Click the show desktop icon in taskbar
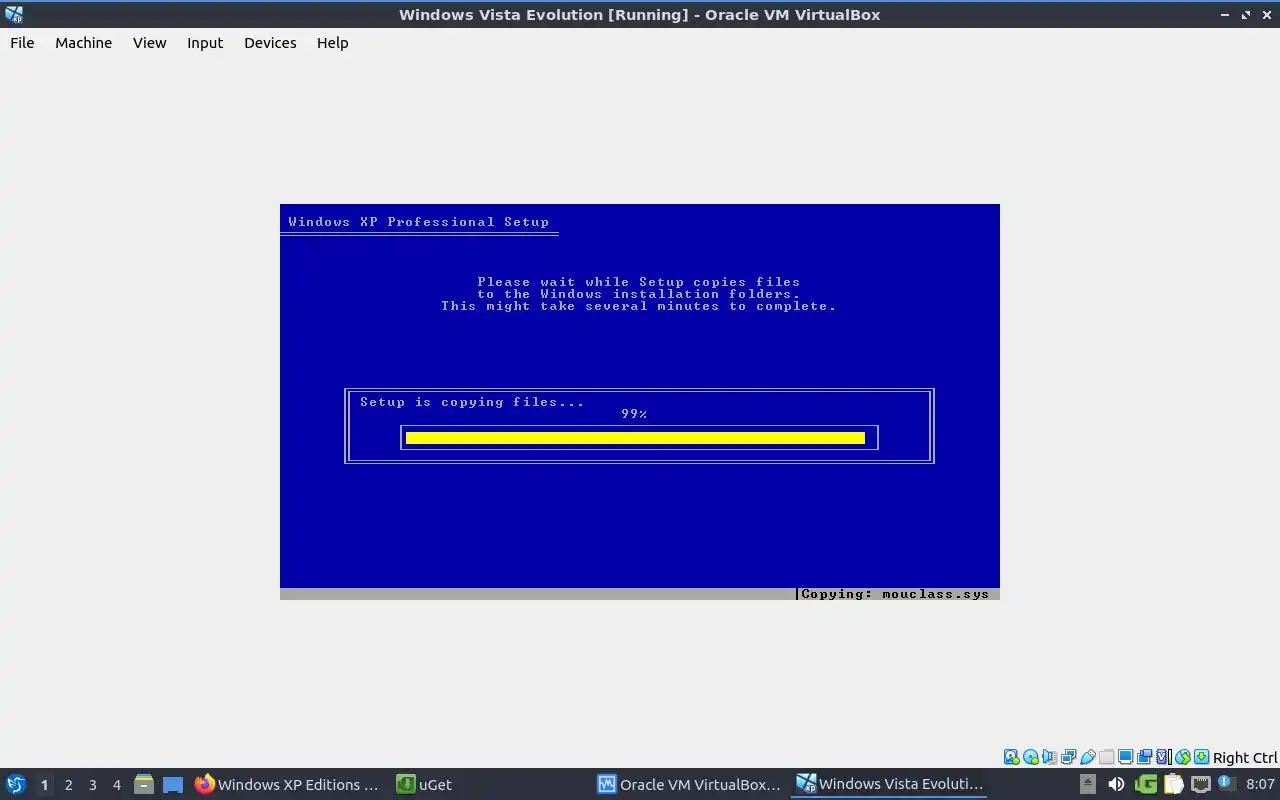This screenshot has height=800, width=1280. pyautogui.click(x=173, y=785)
